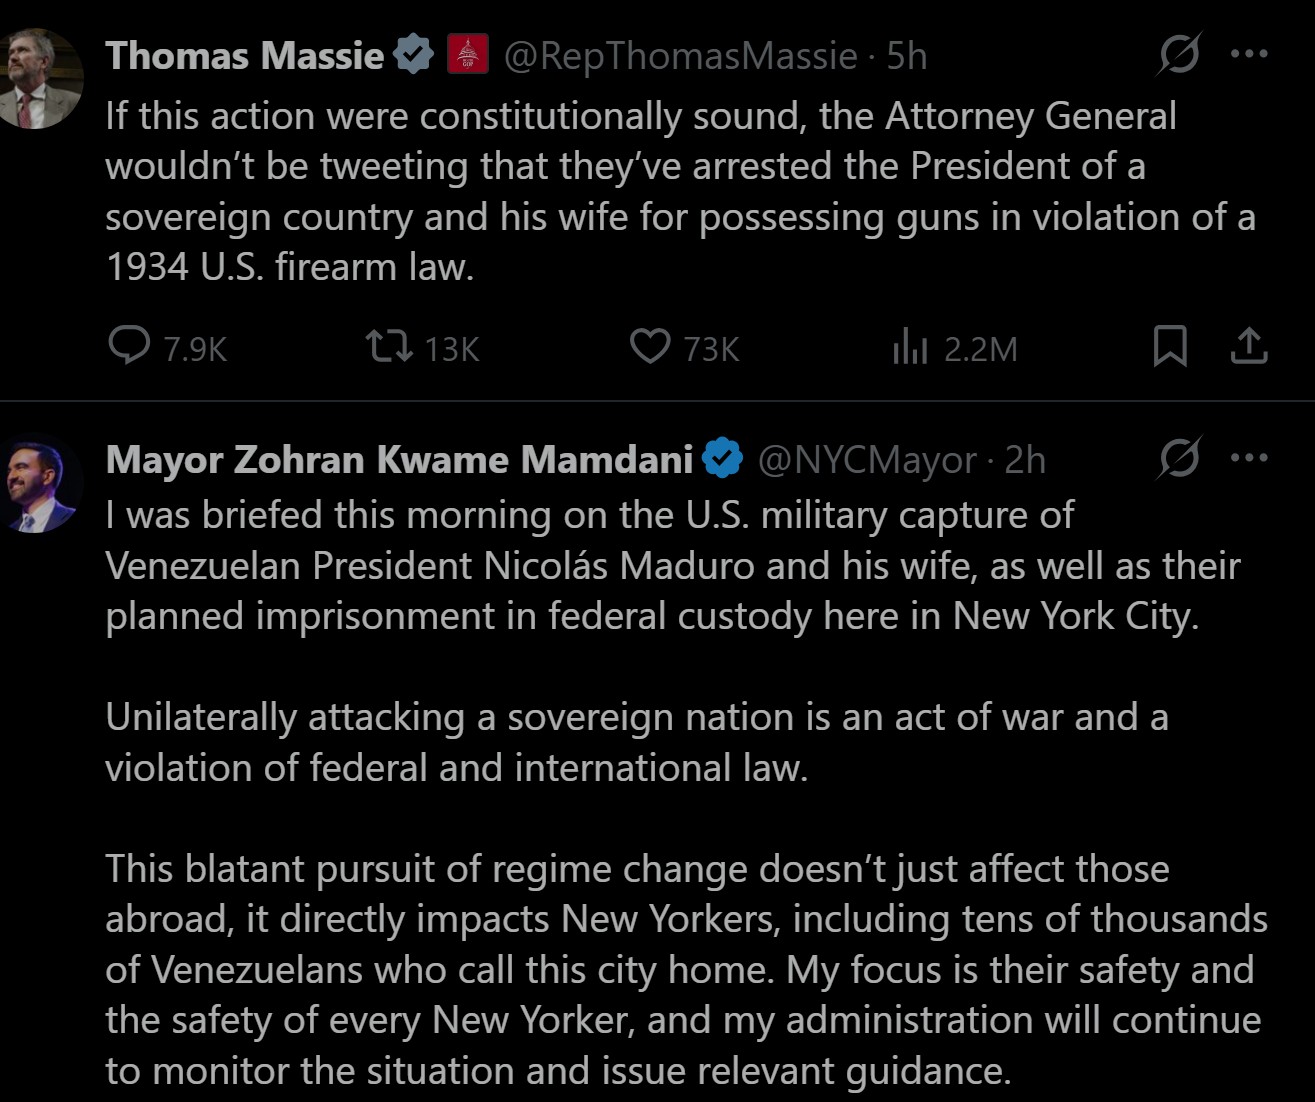Click Massie's blue verified badge
Screen dimensions: 1315x1102
tap(413, 55)
